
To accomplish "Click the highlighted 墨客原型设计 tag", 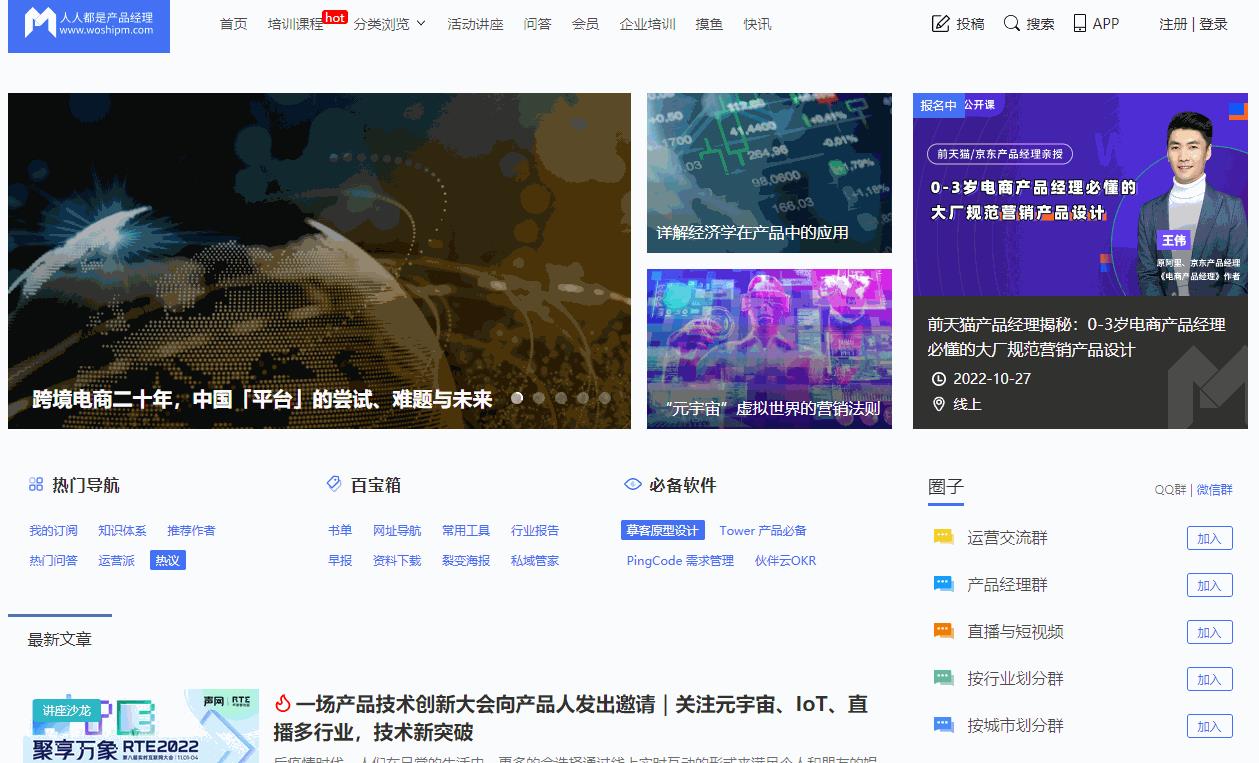I will point(662,530).
